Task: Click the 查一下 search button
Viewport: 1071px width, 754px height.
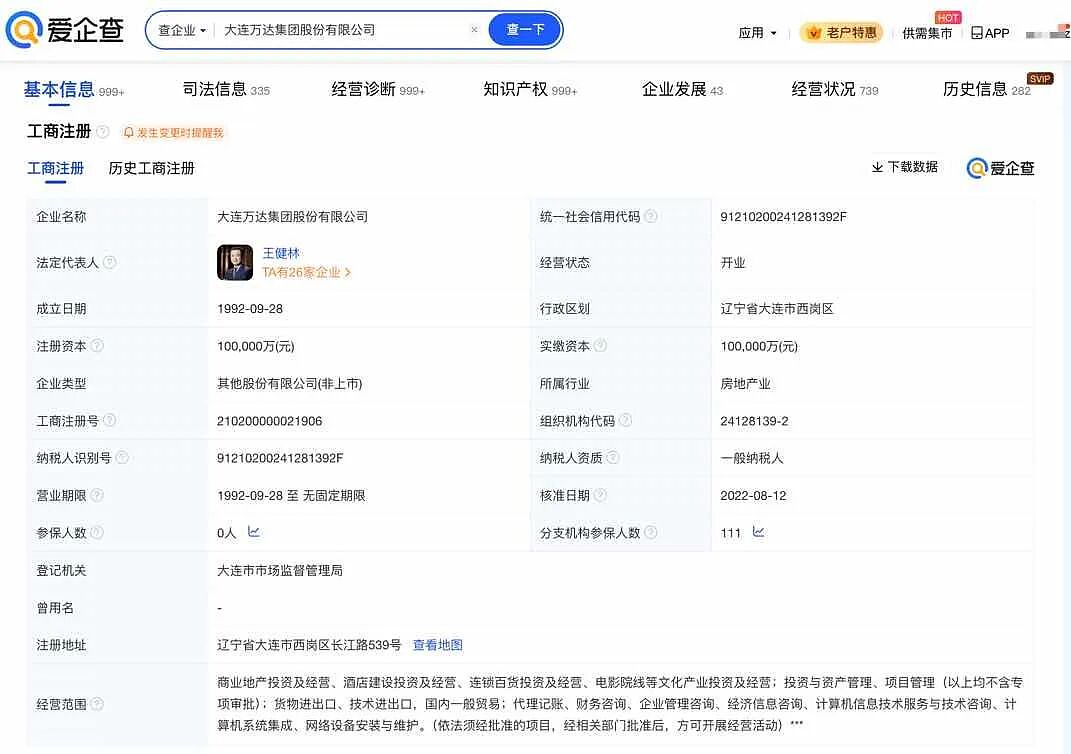Action: (525, 30)
